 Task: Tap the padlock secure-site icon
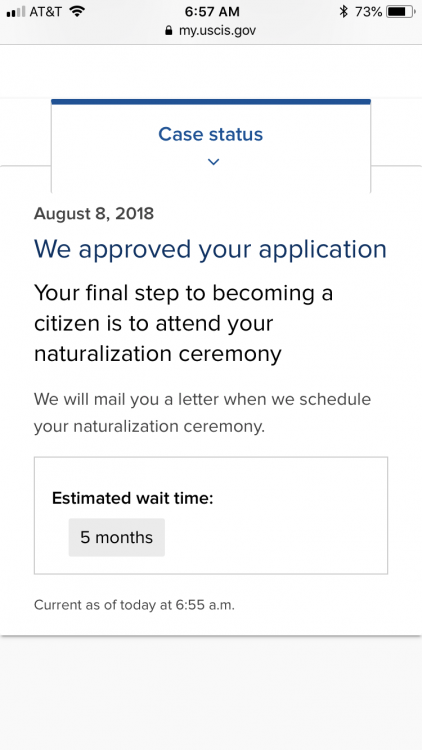coord(168,31)
